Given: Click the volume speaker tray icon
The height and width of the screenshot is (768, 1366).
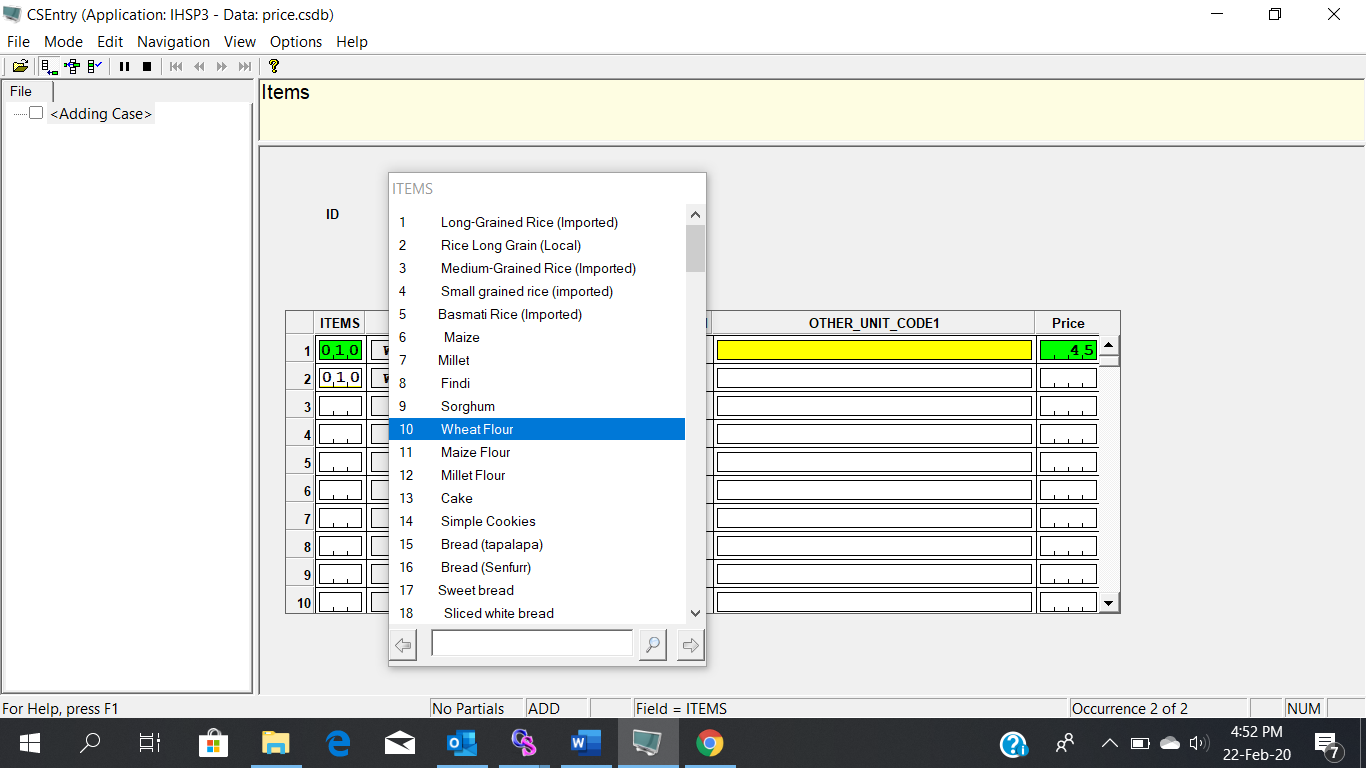Looking at the screenshot, I should (1199, 743).
